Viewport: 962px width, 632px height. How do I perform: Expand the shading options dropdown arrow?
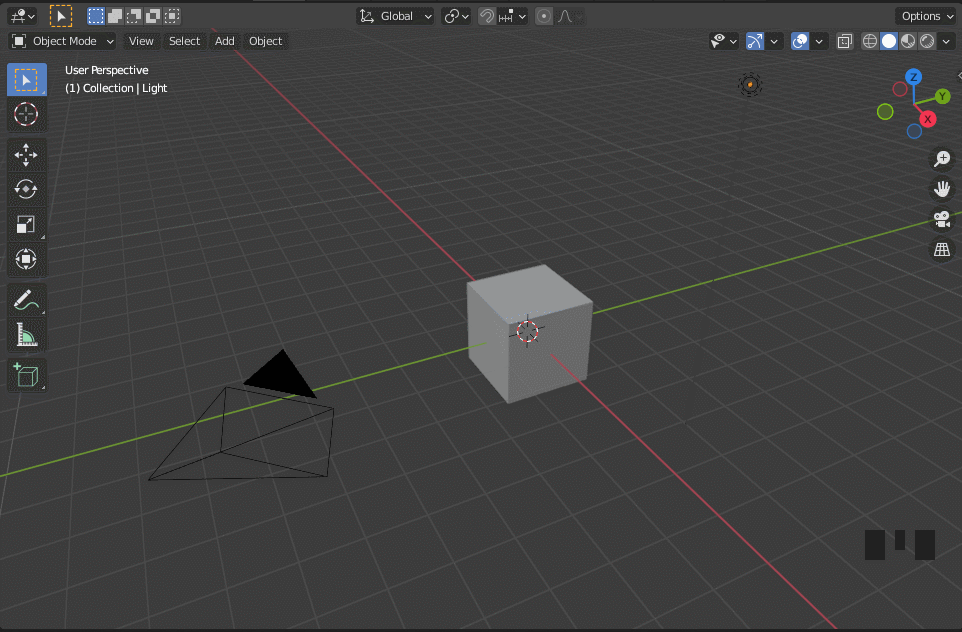point(946,41)
